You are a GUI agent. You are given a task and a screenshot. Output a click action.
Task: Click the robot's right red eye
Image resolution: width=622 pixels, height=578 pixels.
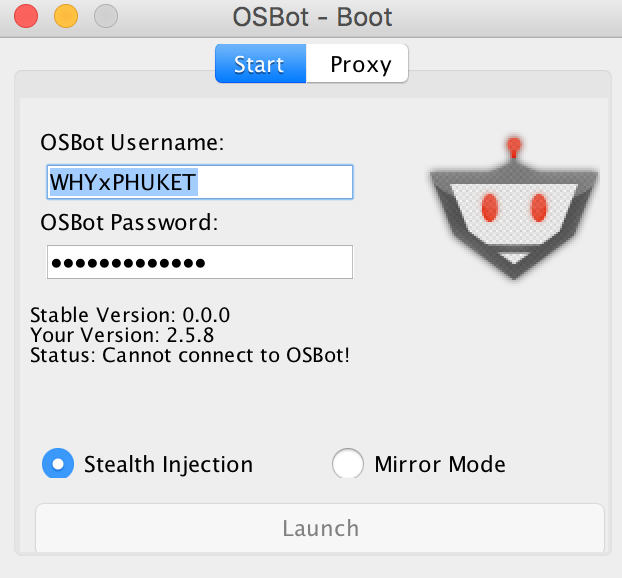pyautogui.click(x=539, y=208)
